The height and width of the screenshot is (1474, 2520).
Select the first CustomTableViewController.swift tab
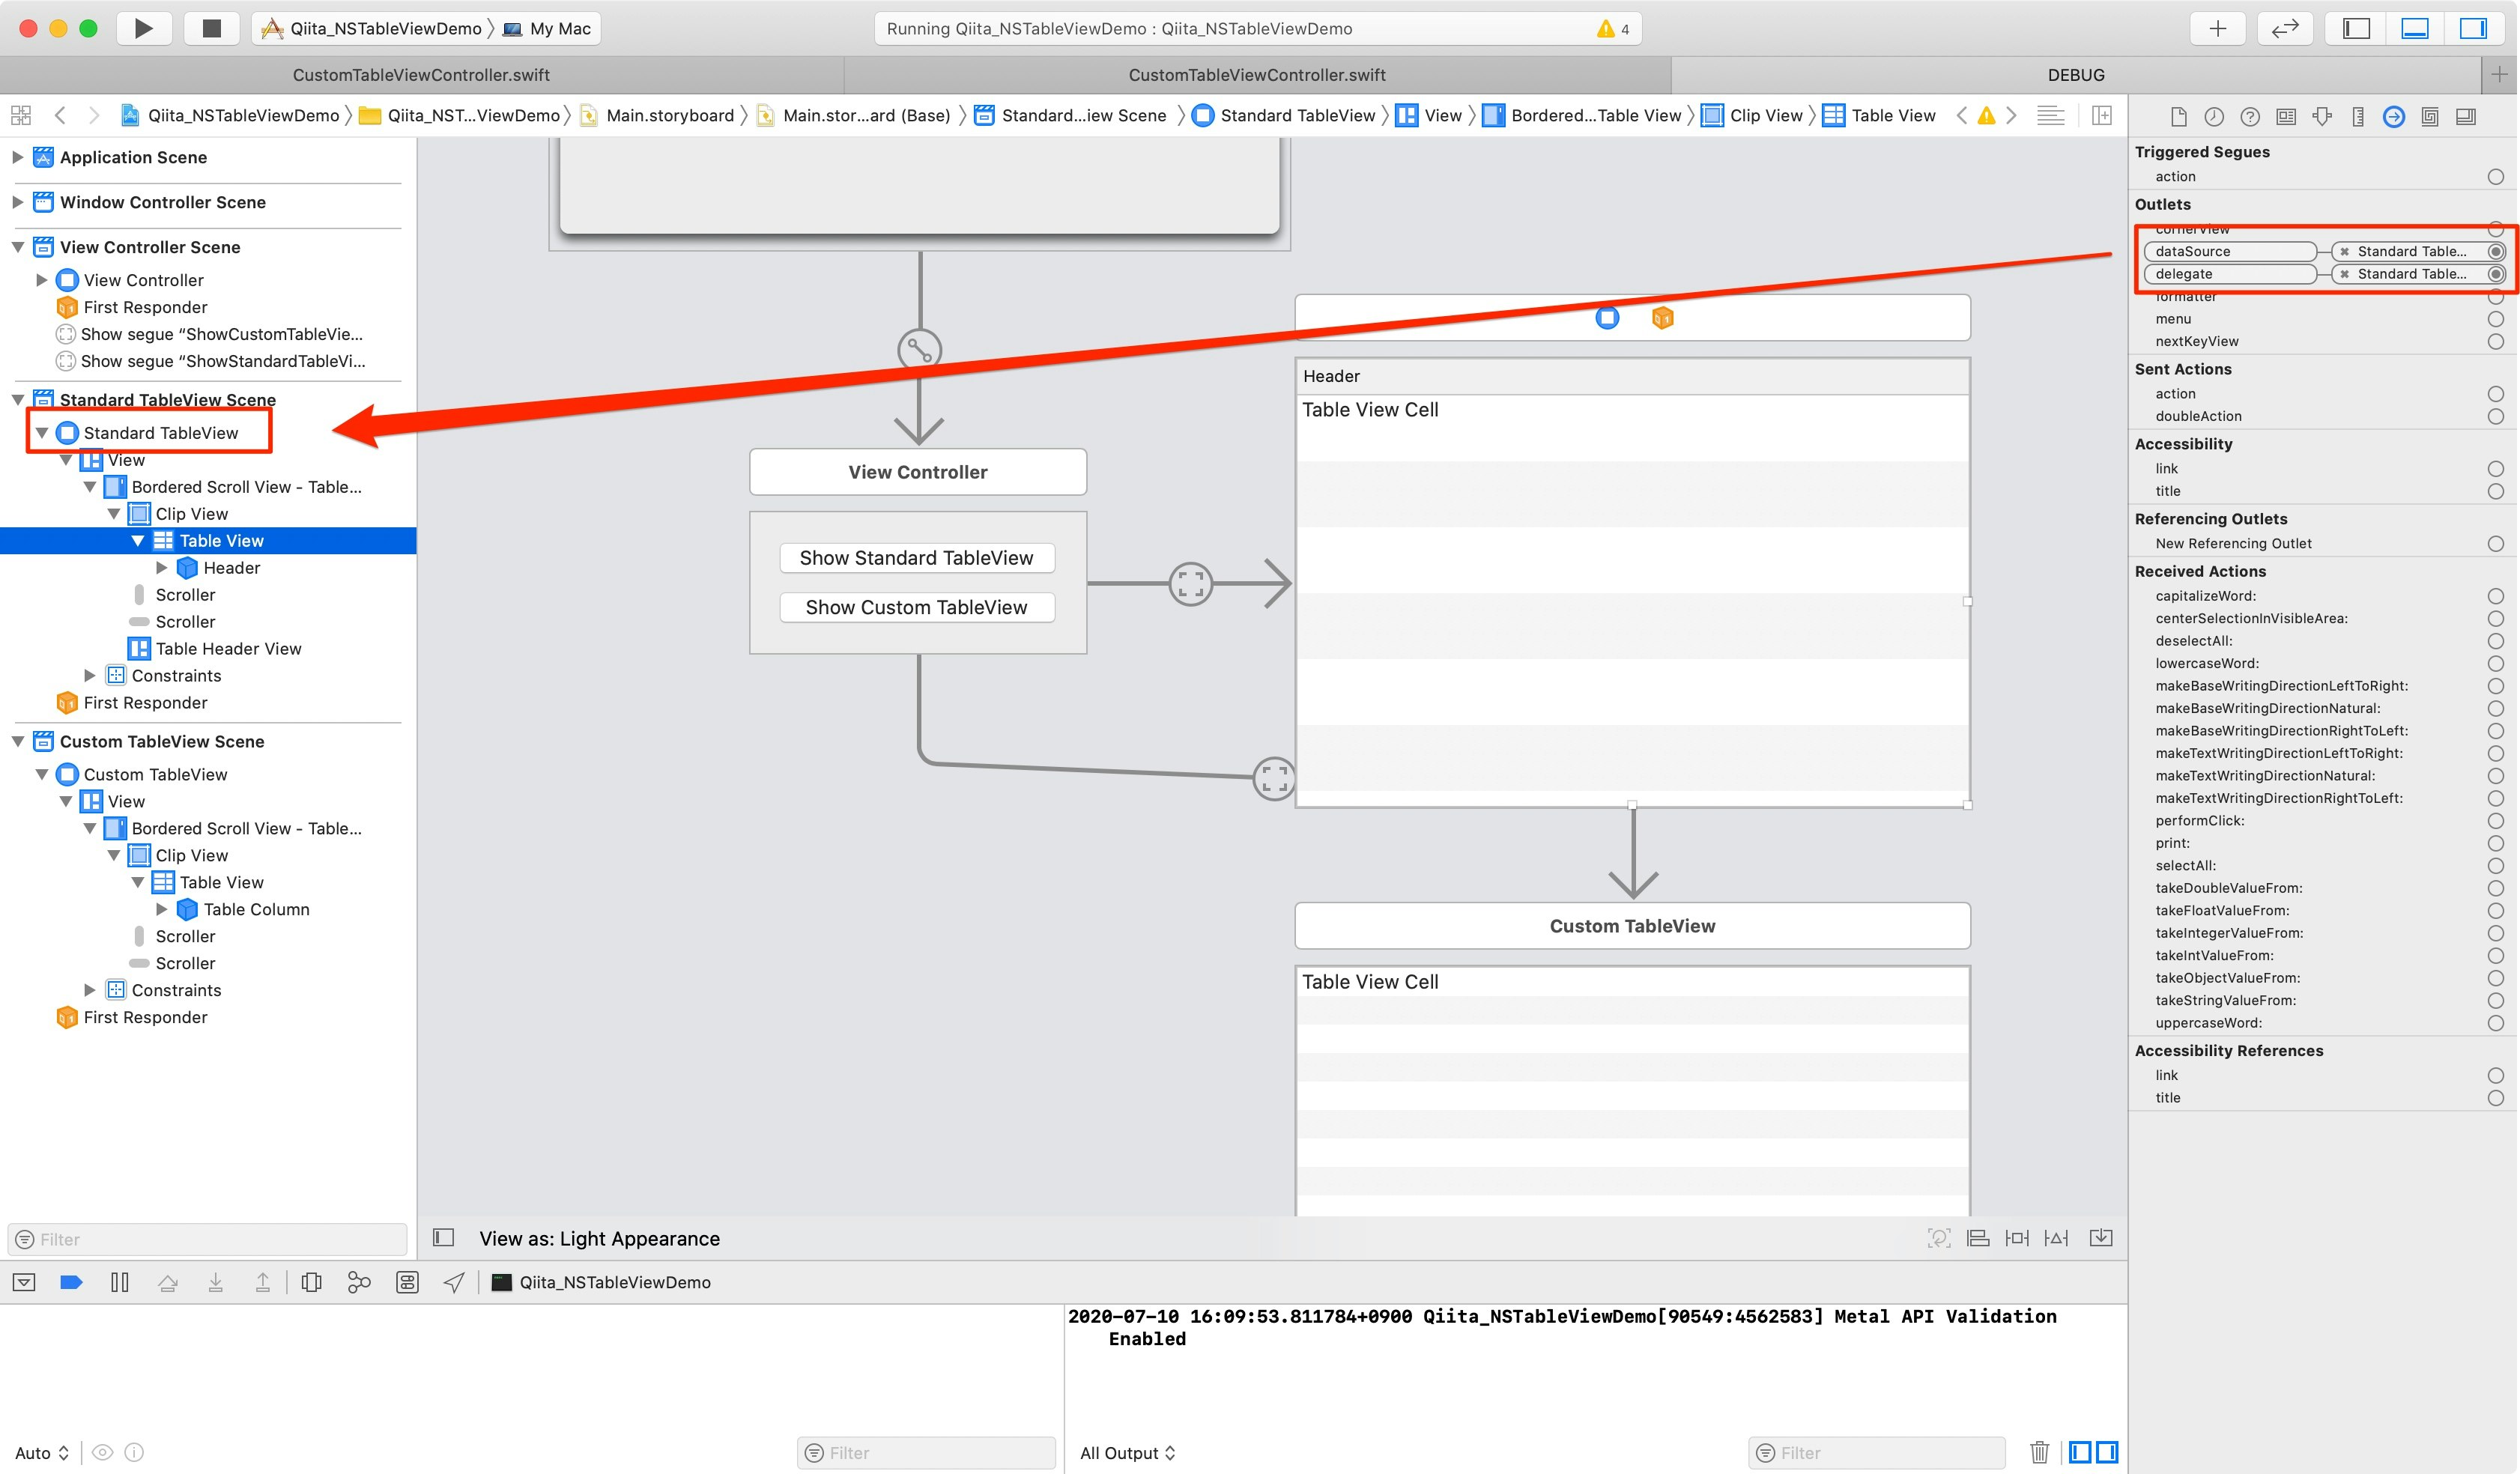click(421, 75)
